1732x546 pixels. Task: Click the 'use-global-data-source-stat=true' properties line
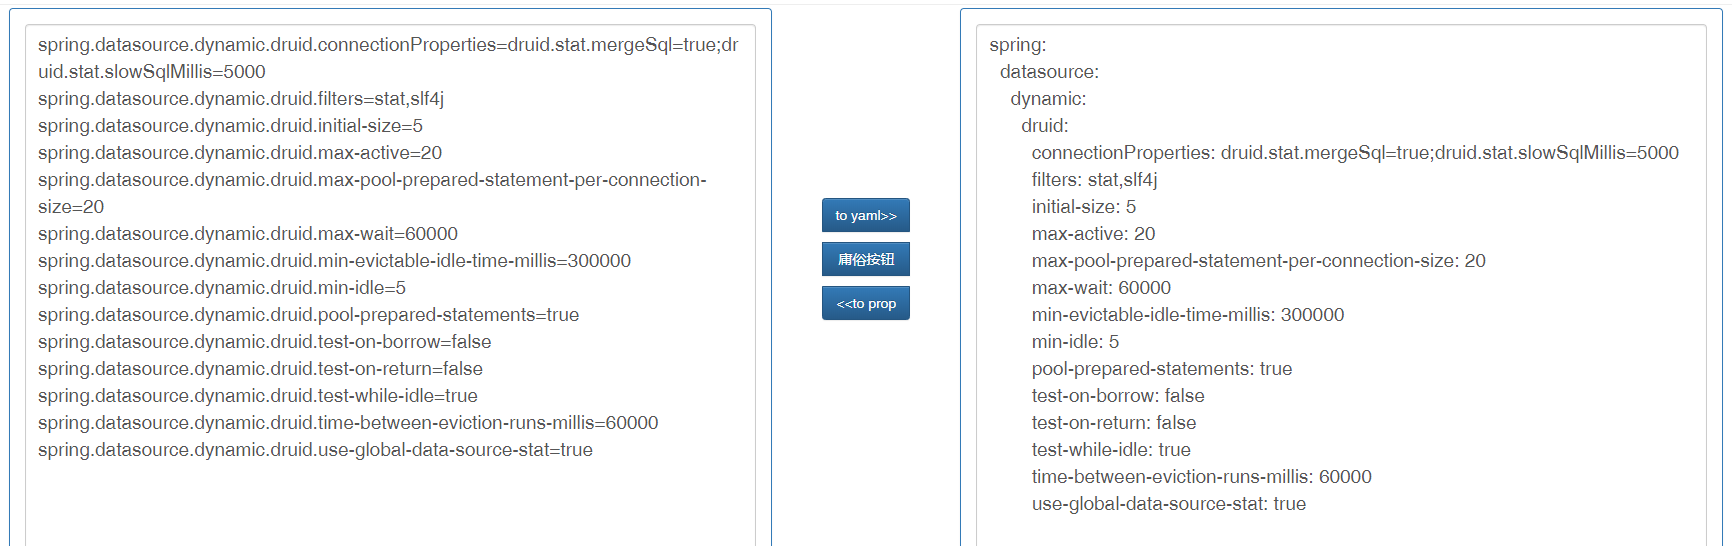click(315, 450)
